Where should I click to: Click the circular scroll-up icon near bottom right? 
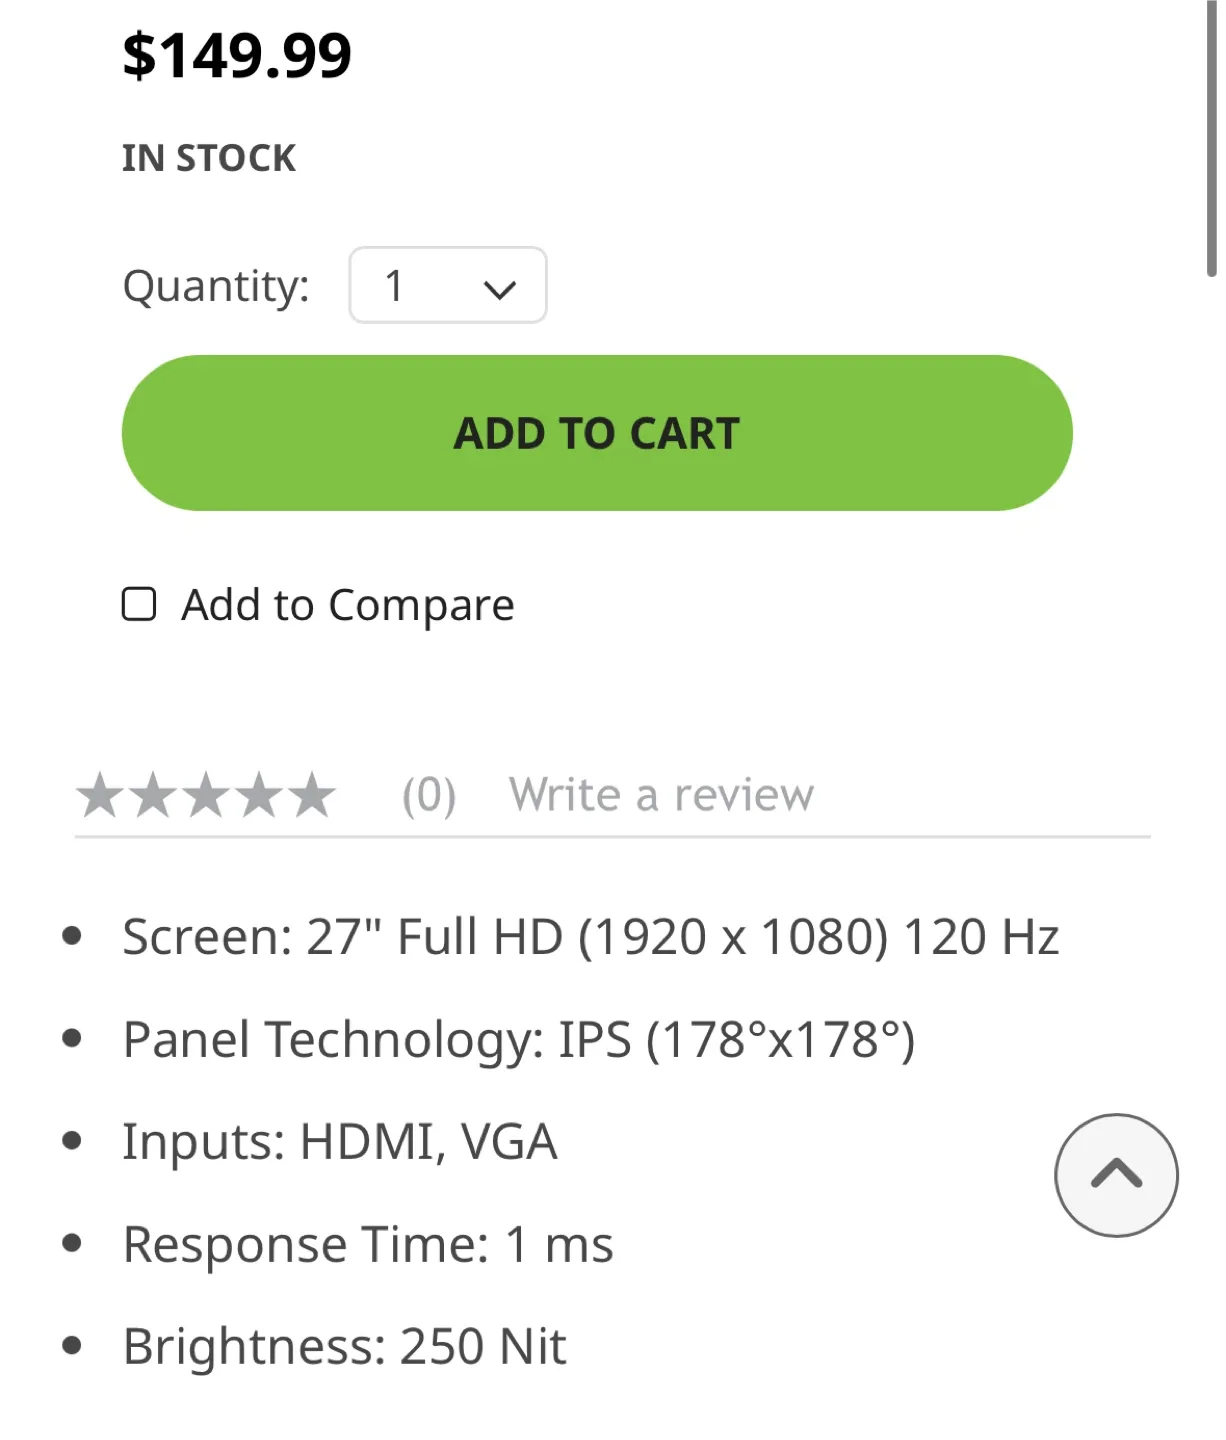(1116, 1176)
